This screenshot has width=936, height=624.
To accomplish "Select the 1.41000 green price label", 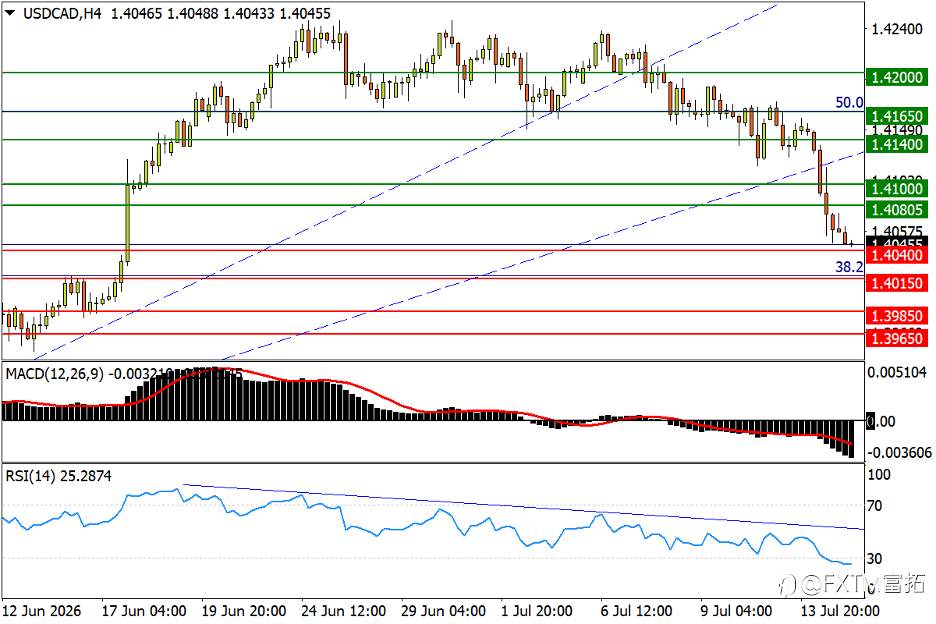I will tap(897, 189).
